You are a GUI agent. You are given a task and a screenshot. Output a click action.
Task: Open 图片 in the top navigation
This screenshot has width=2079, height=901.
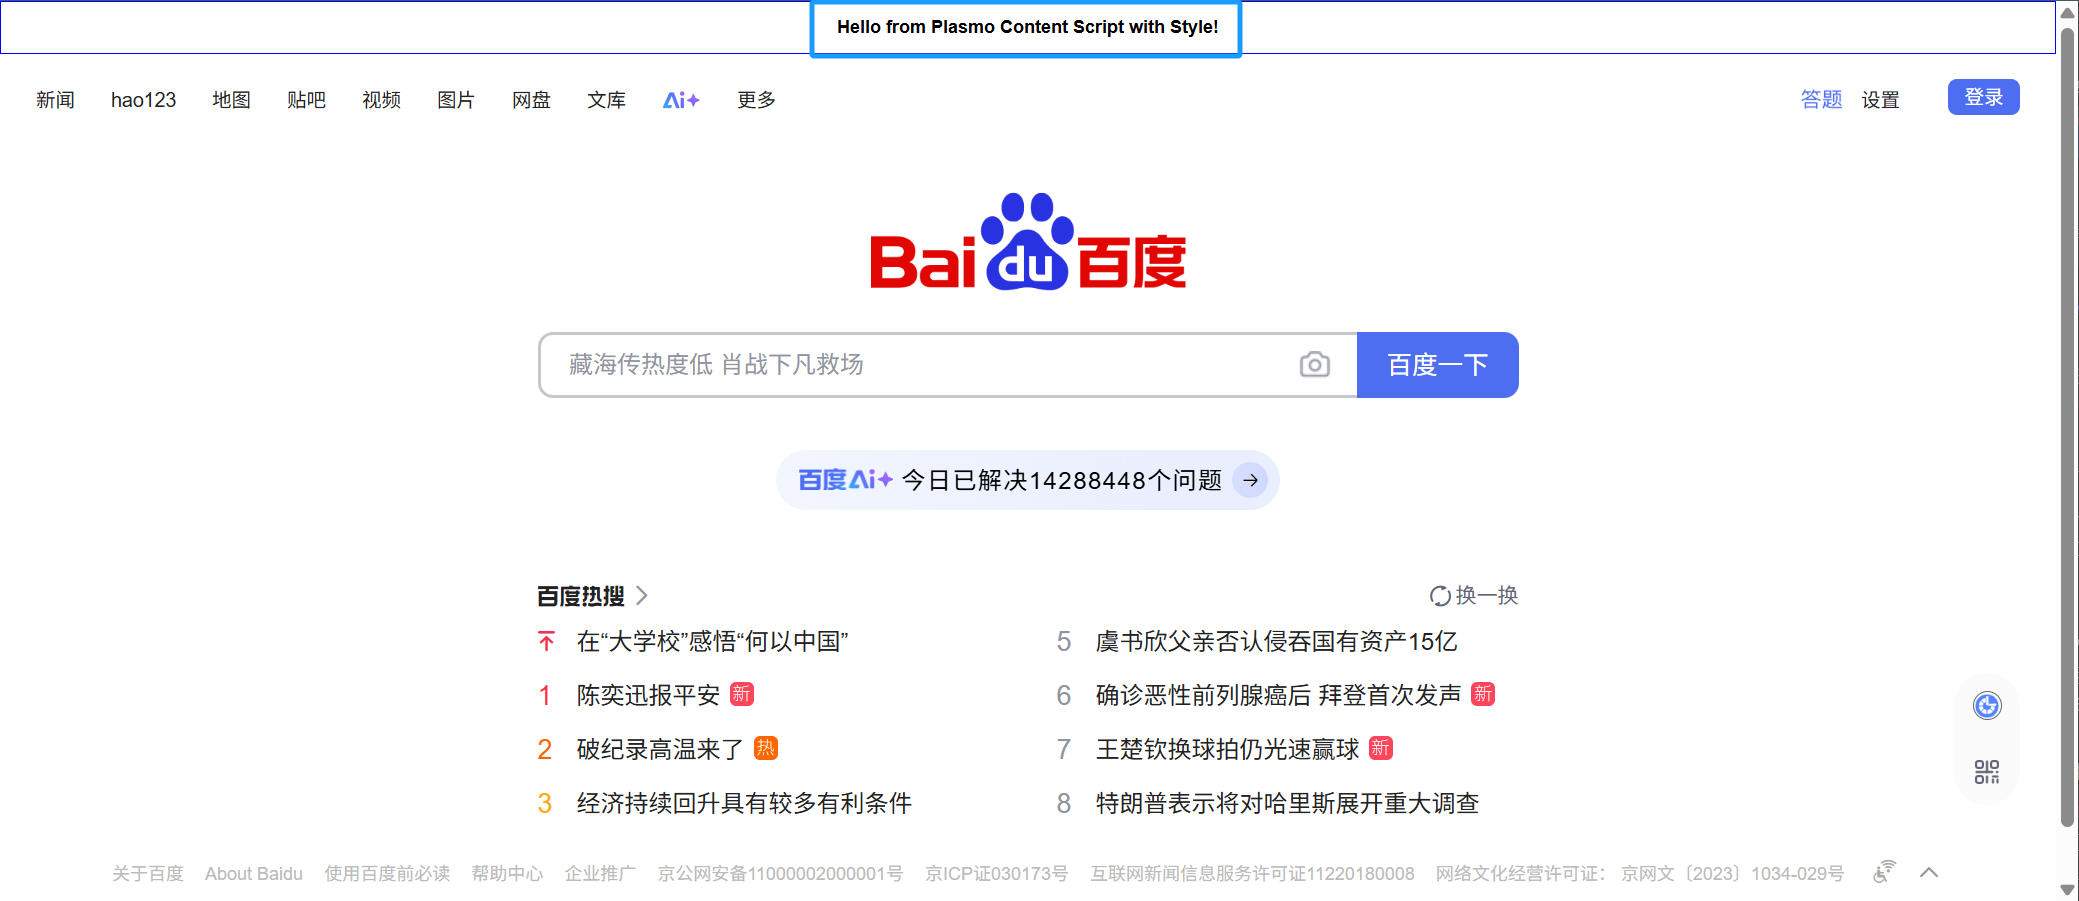tap(456, 100)
